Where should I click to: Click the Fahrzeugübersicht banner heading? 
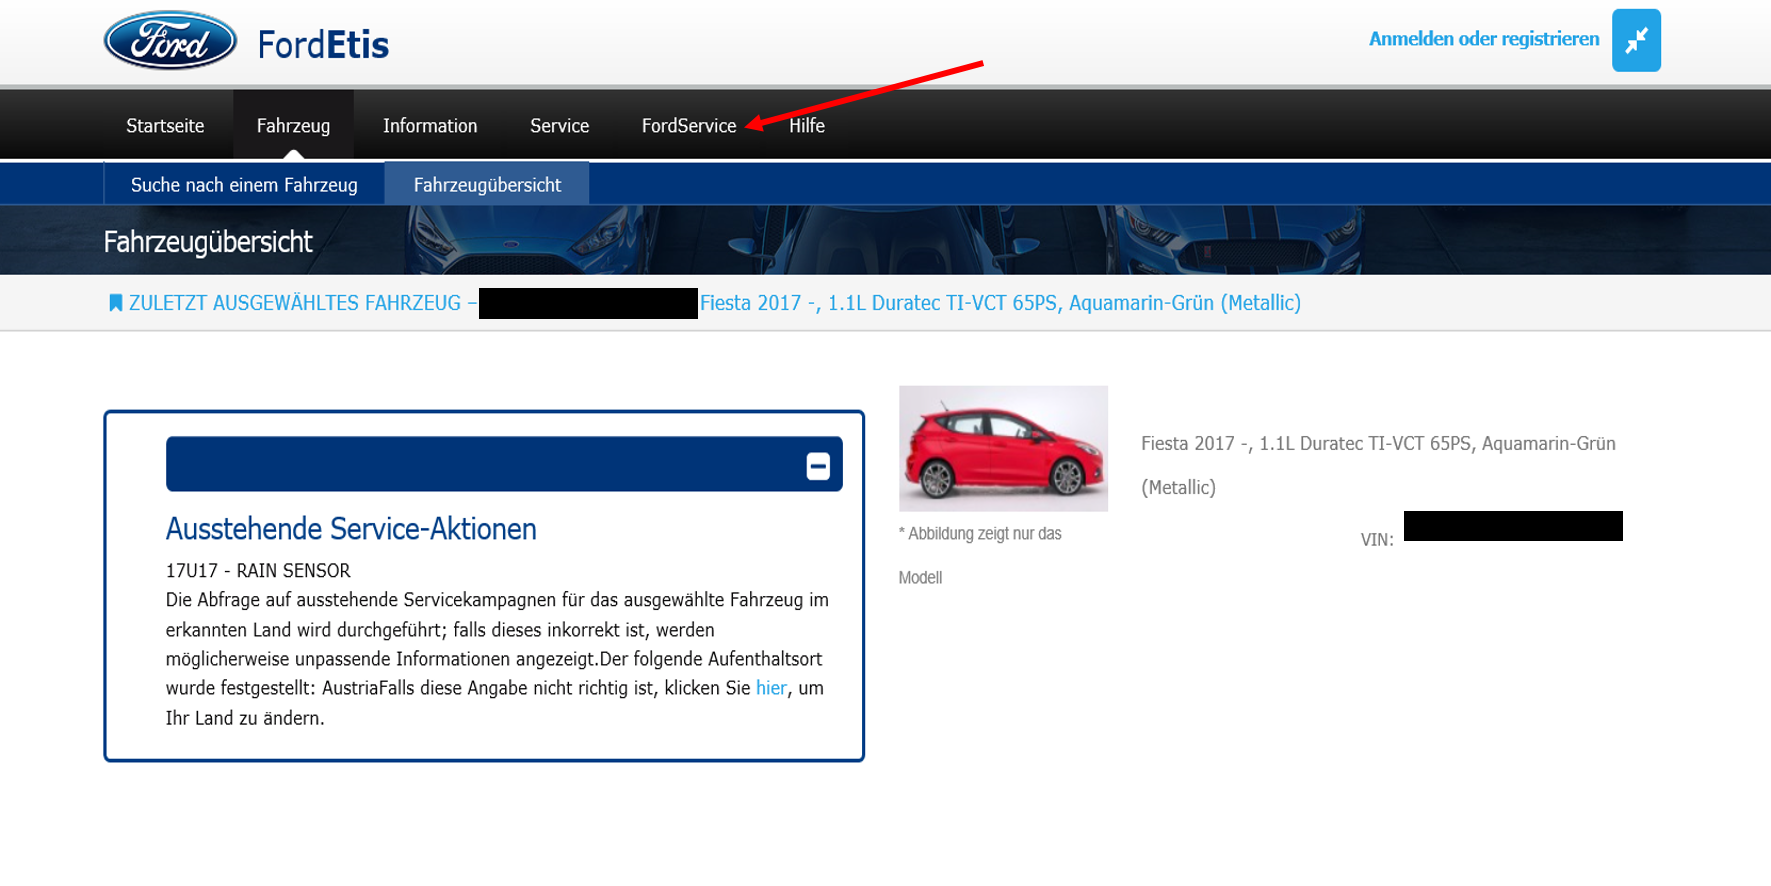[208, 242]
